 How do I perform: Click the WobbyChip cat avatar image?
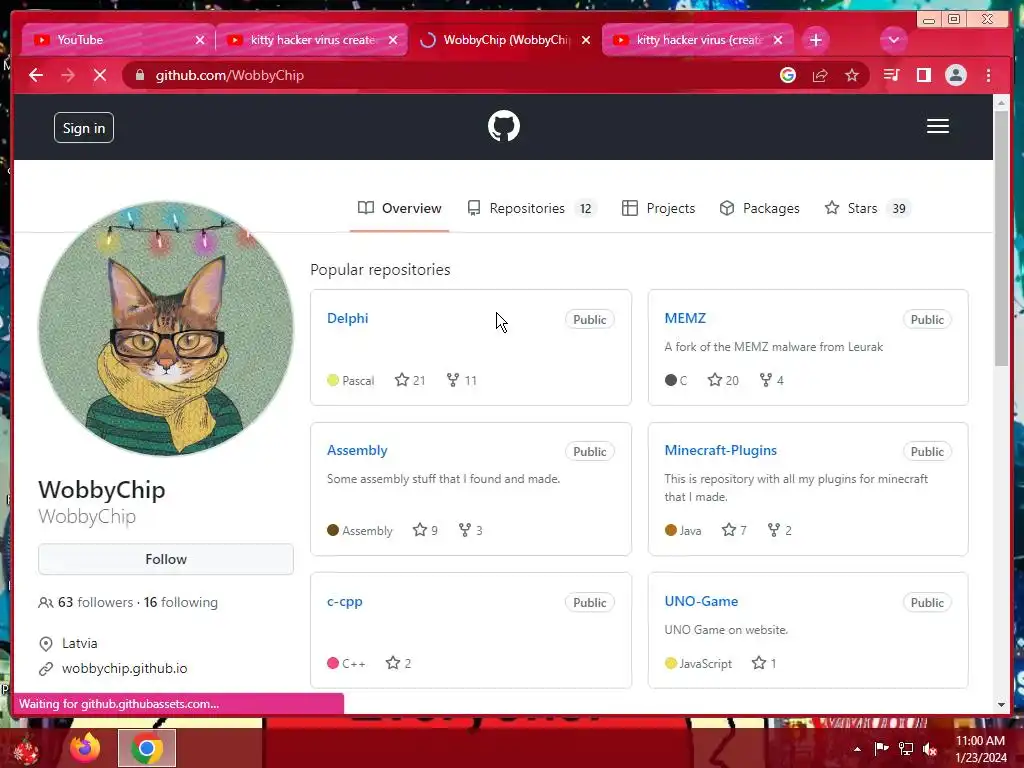[x=166, y=328]
